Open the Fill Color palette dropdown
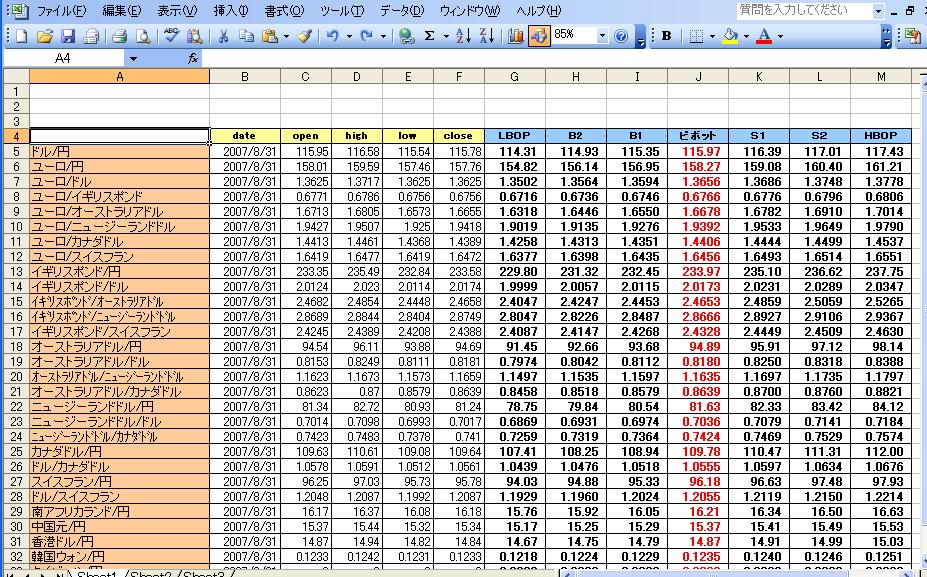Viewport: 927px width, 577px height. [x=746, y=37]
